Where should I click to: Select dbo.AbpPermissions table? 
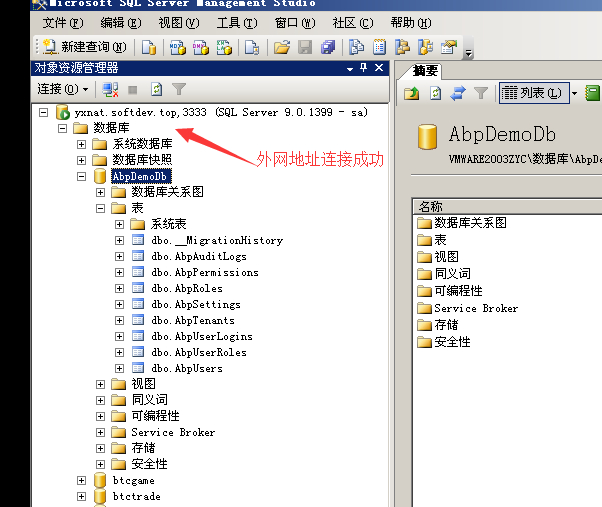tap(205, 272)
